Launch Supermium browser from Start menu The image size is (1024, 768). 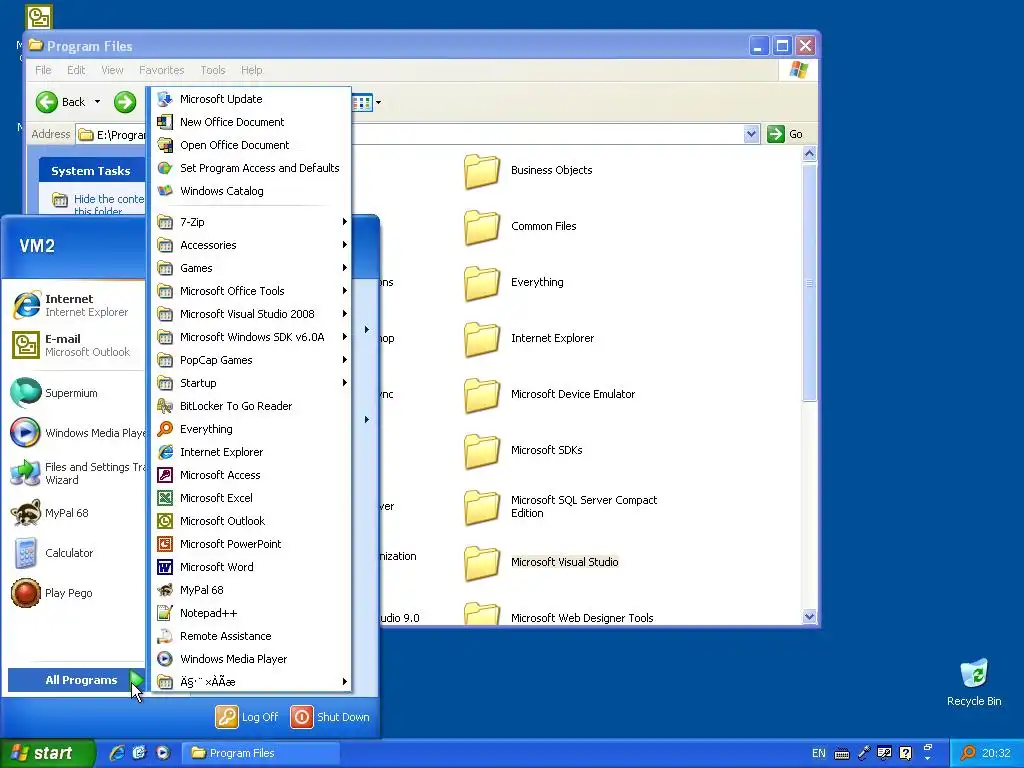[x=75, y=393]
